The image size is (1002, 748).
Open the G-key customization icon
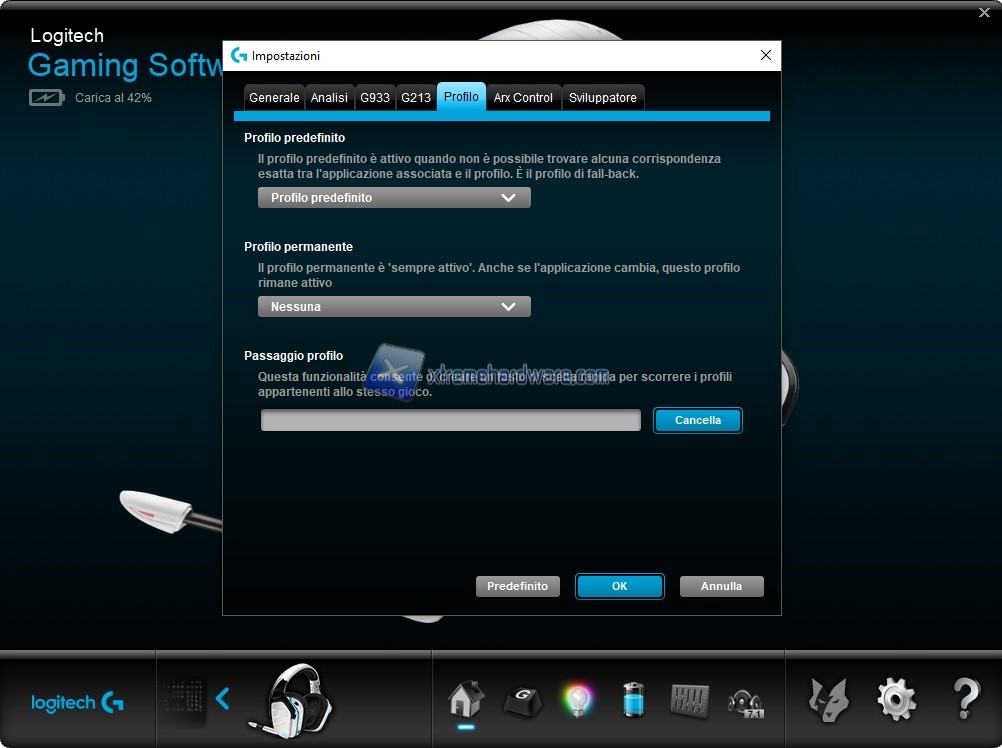(521, 699)
